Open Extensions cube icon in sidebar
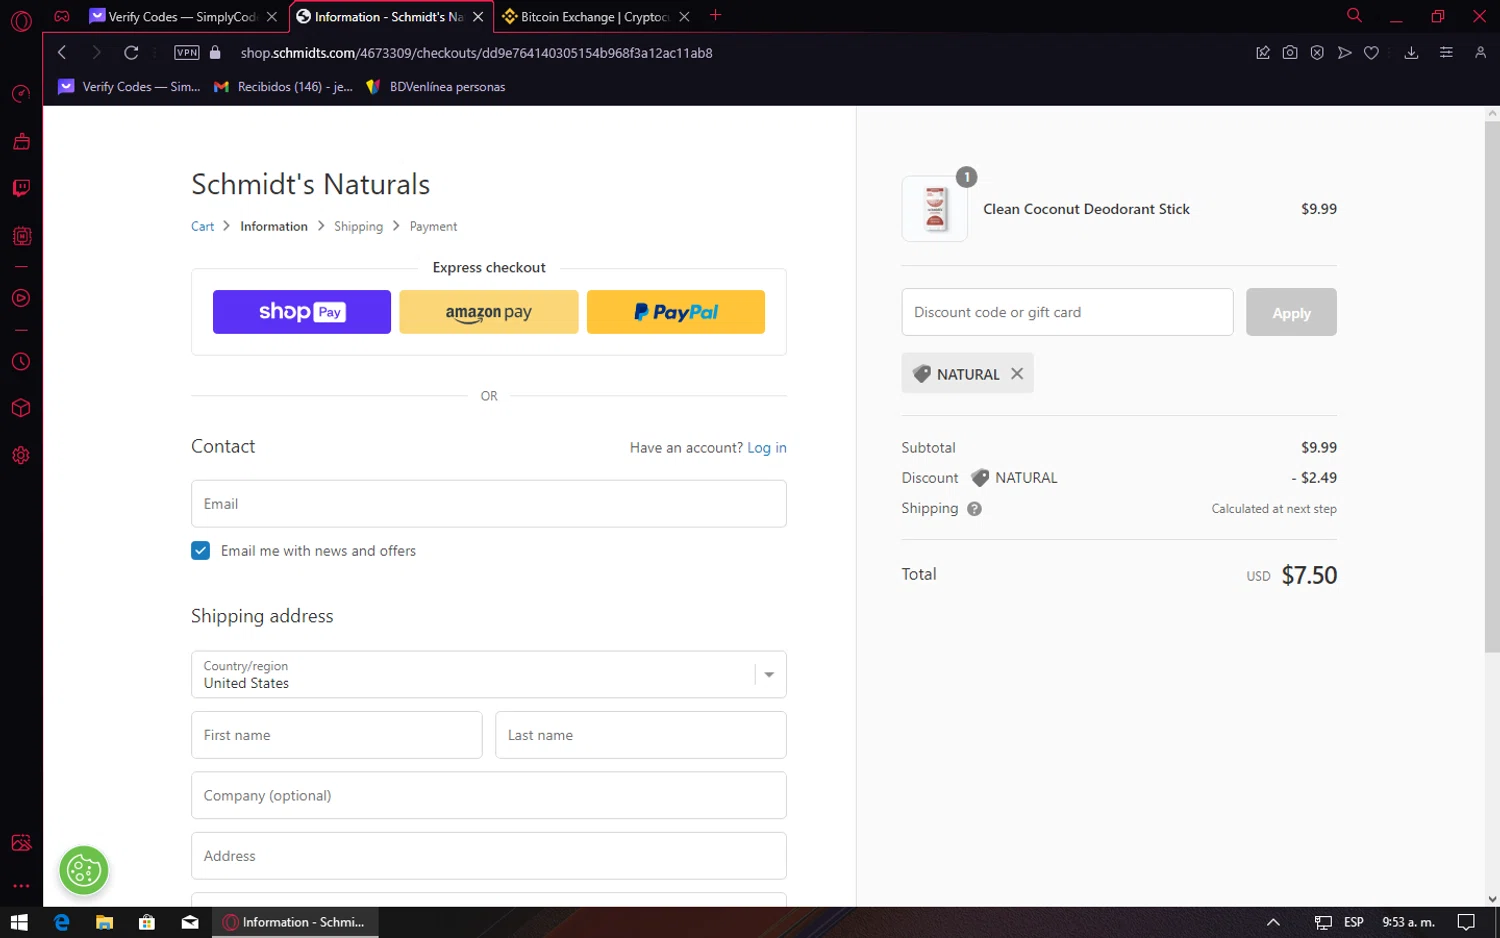 pyautogui.click(x=21, y=408)
